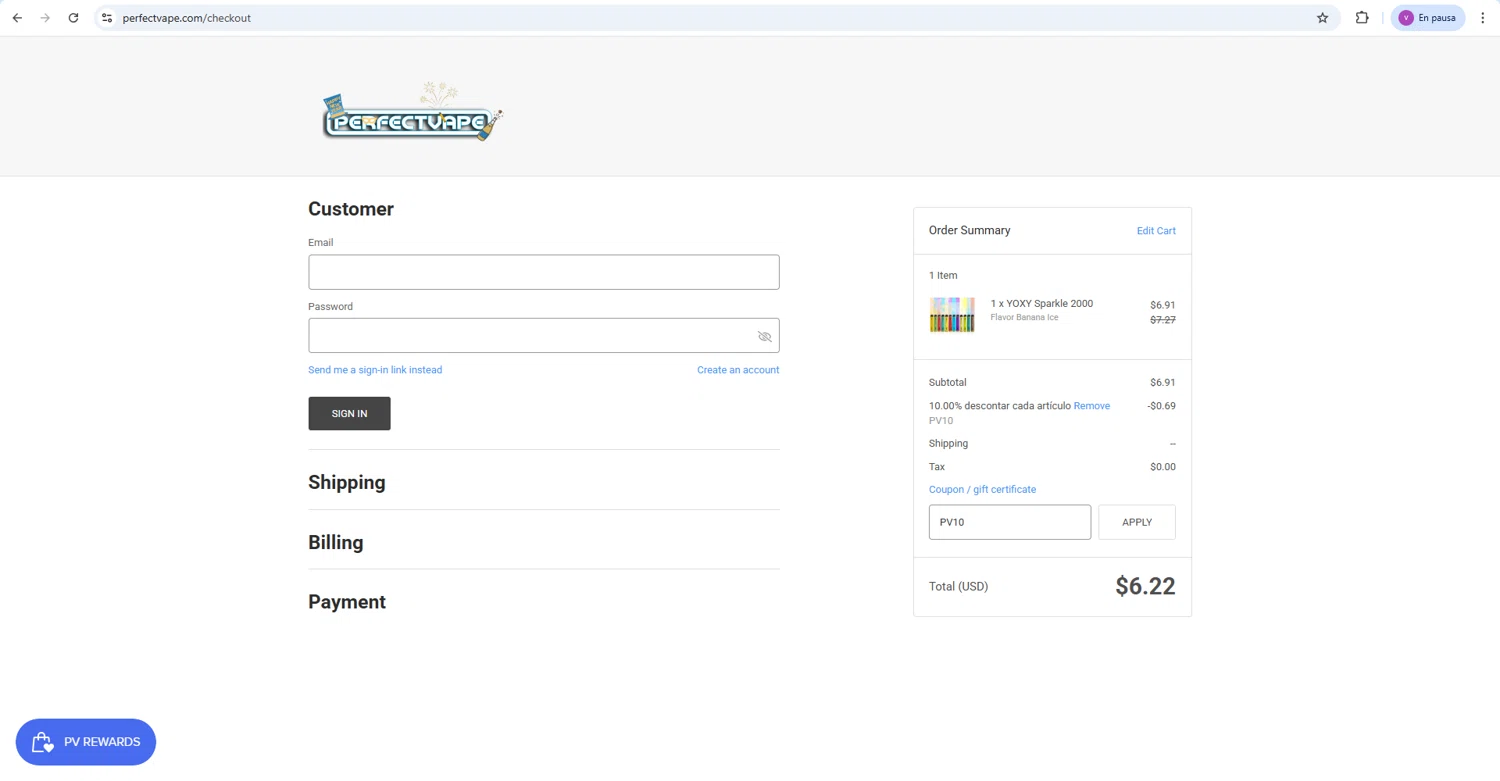The width and height of the screenshot is (1500, 781).
Task: Click Send me a sign-in link instead
Action: [375, 370]
